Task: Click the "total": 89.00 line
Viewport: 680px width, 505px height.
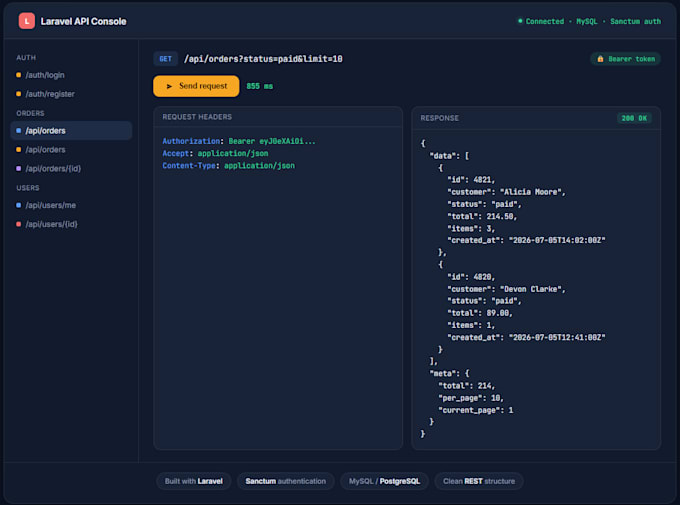Action: [480, 313]
